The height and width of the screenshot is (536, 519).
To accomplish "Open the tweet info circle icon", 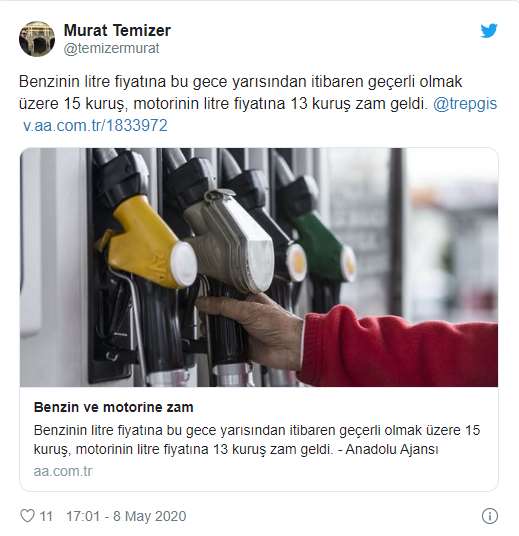I will tap(489, 516).
